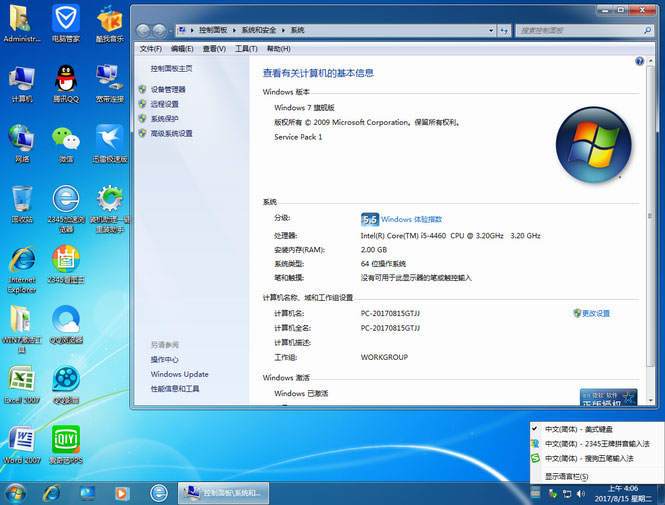The image size is (665, 505).
Task: Click the volume speaker tray icon
Action: 581,494
